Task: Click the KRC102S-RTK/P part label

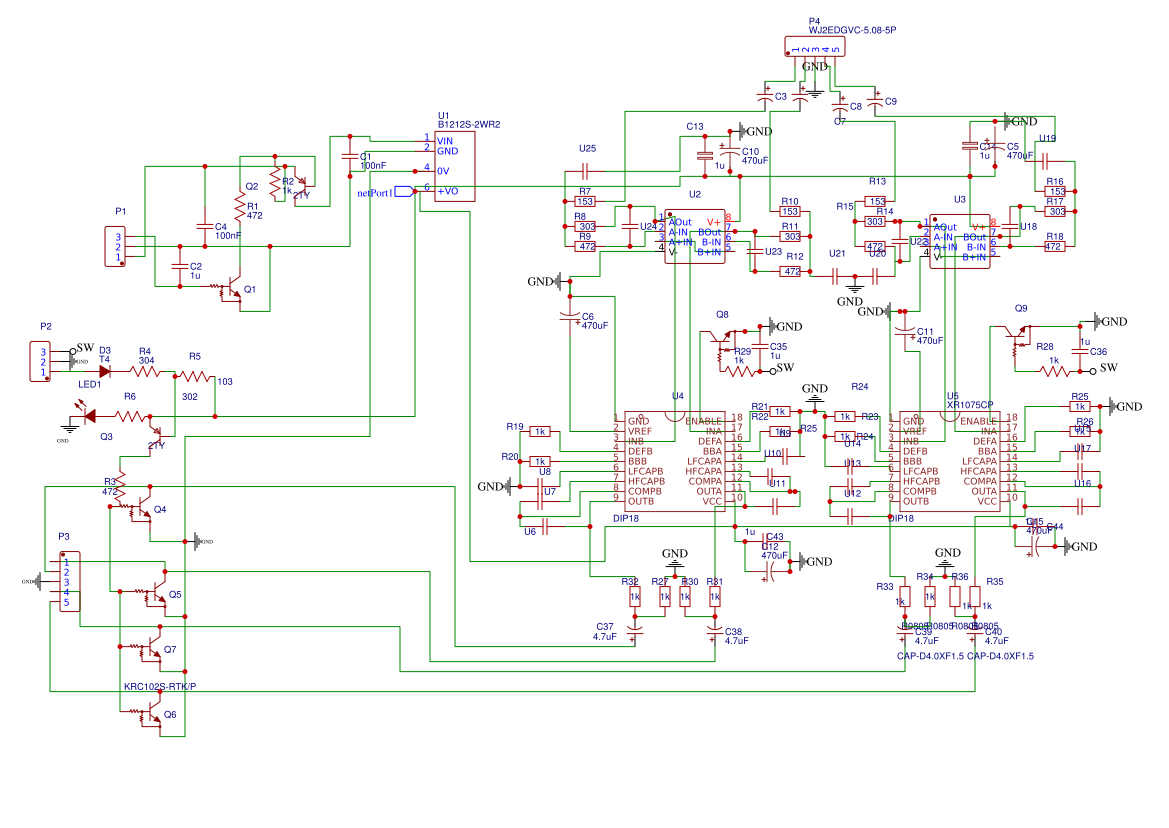Action: (160, 686)
